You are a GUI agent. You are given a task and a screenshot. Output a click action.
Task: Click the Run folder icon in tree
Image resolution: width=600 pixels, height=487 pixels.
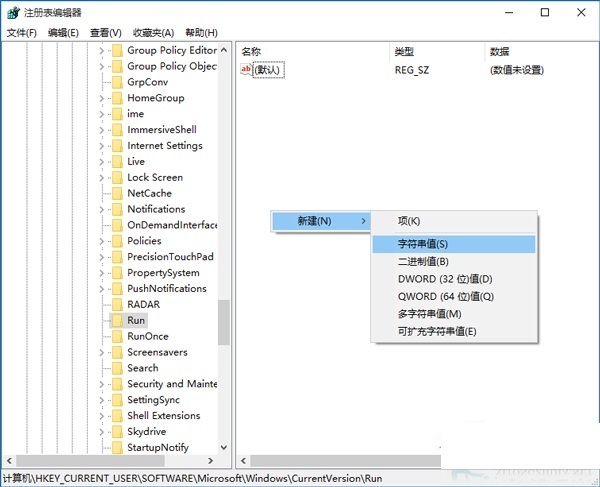pyautogui.click(x=117, y=320)
